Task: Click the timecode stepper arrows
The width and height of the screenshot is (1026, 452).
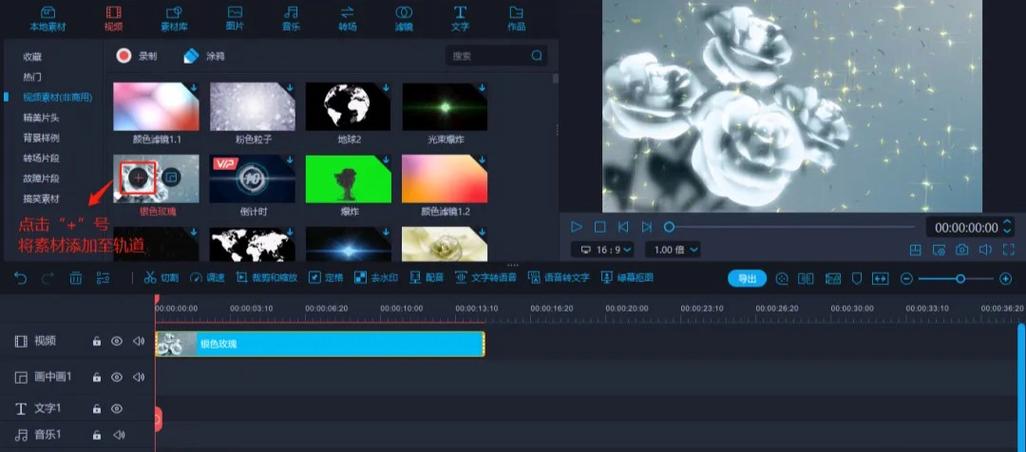Action: pos(1007,227)
